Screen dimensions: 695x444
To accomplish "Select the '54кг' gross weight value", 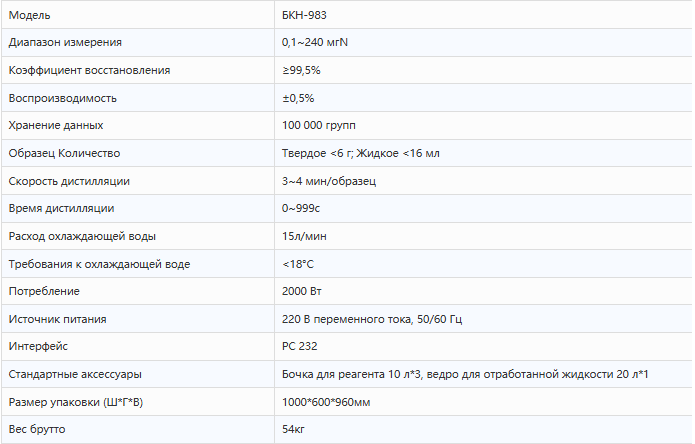I will click(x=297, y=429).
